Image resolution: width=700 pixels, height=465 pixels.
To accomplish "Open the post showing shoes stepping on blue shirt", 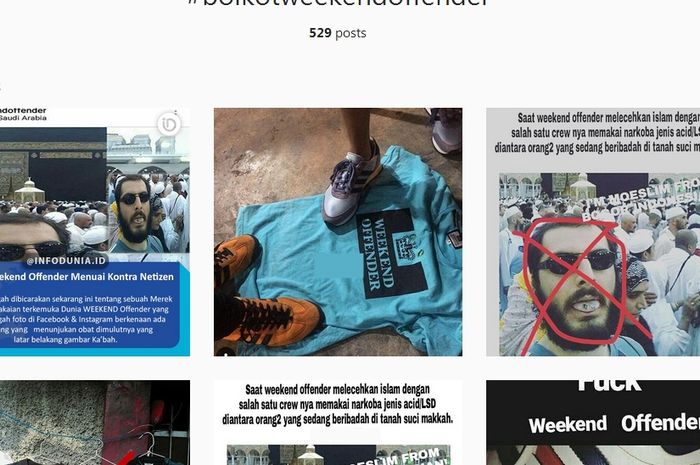I will [338, 232].
